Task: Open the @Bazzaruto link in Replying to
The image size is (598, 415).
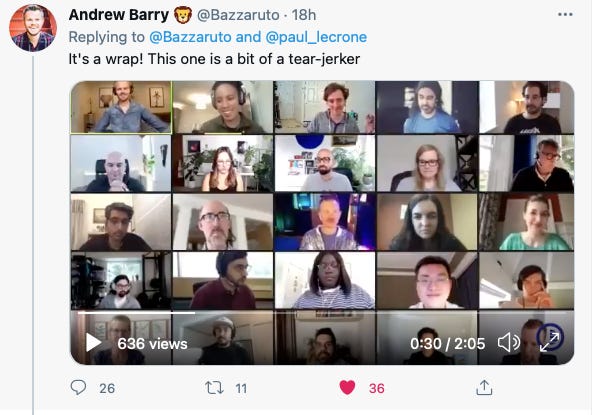Action: click(190, 37)
